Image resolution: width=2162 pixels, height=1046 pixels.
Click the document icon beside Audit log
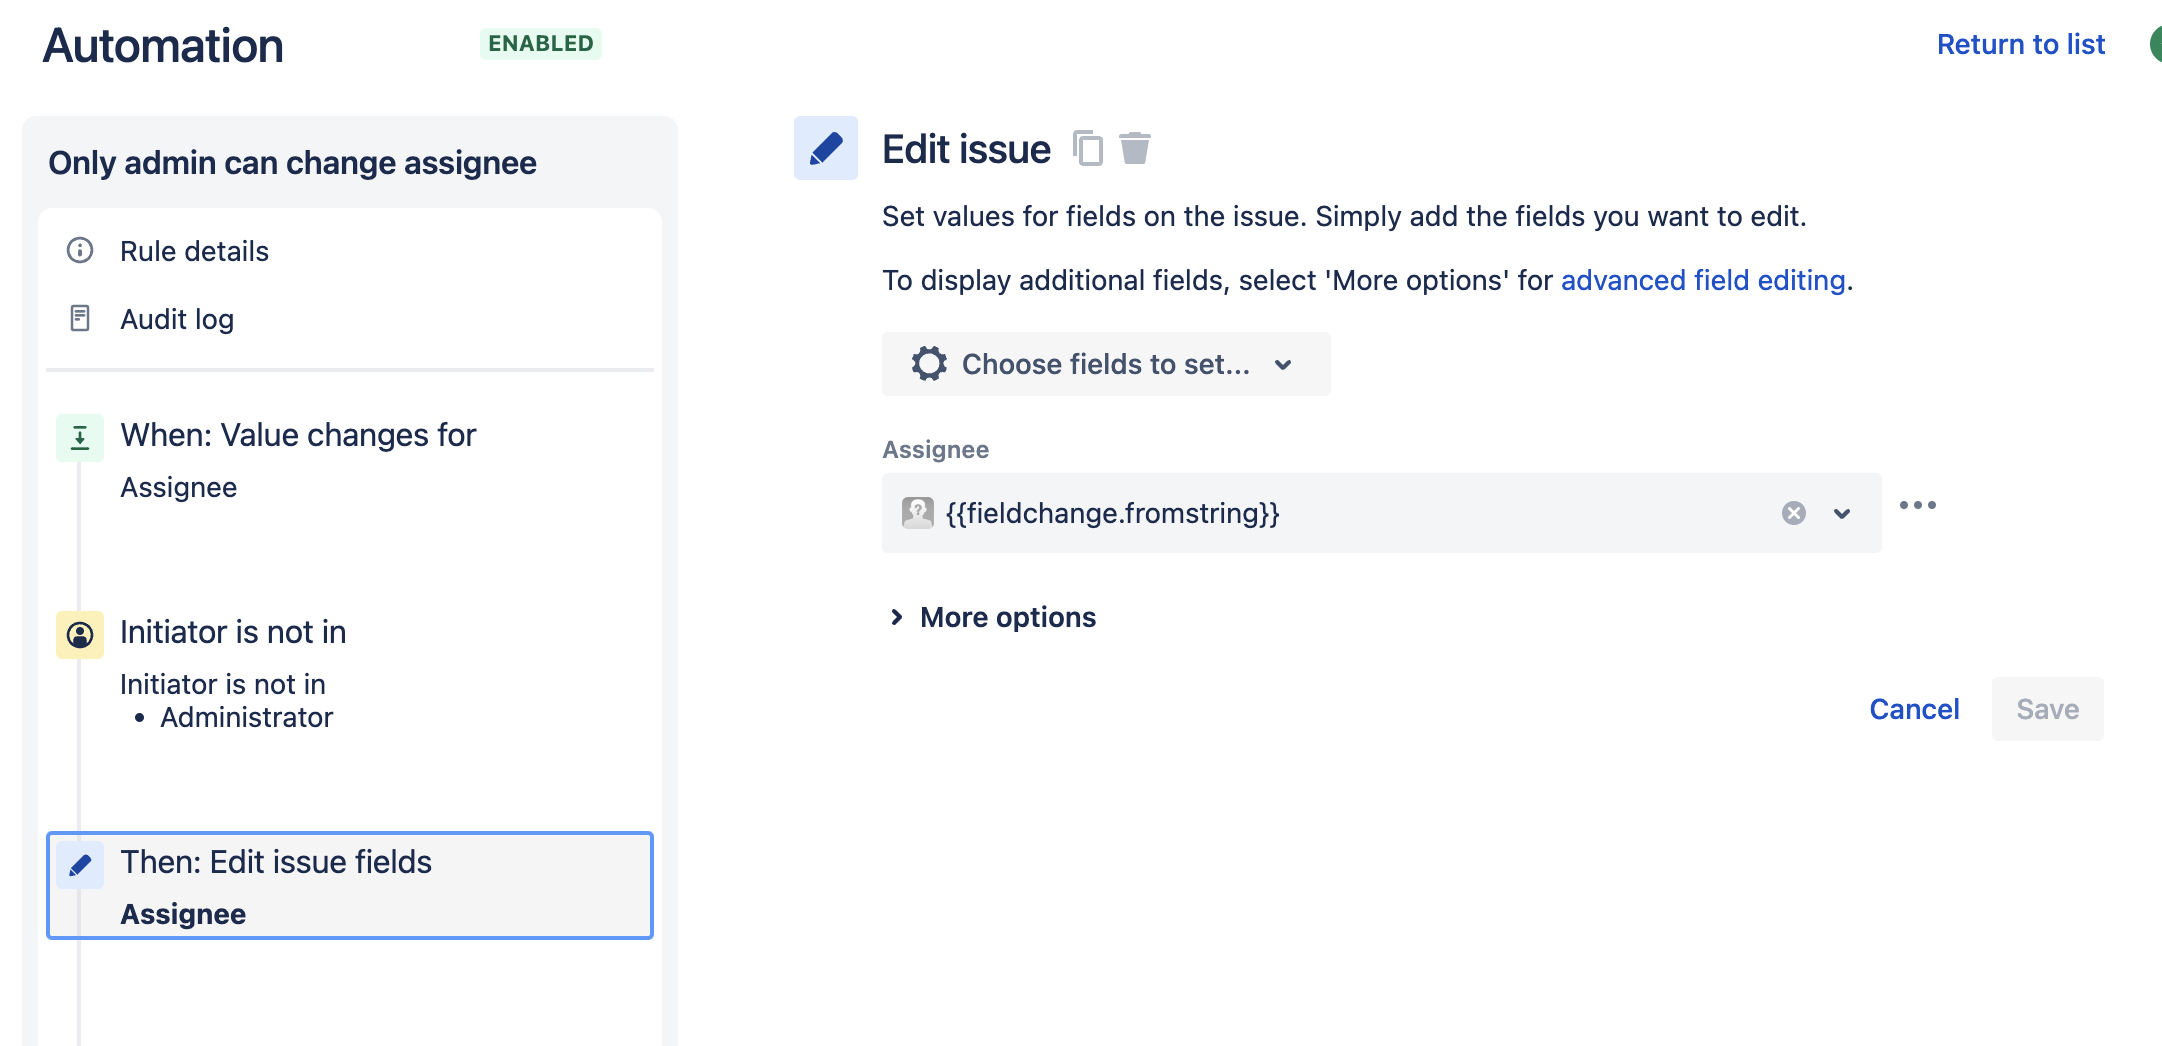tap(79, 318)
